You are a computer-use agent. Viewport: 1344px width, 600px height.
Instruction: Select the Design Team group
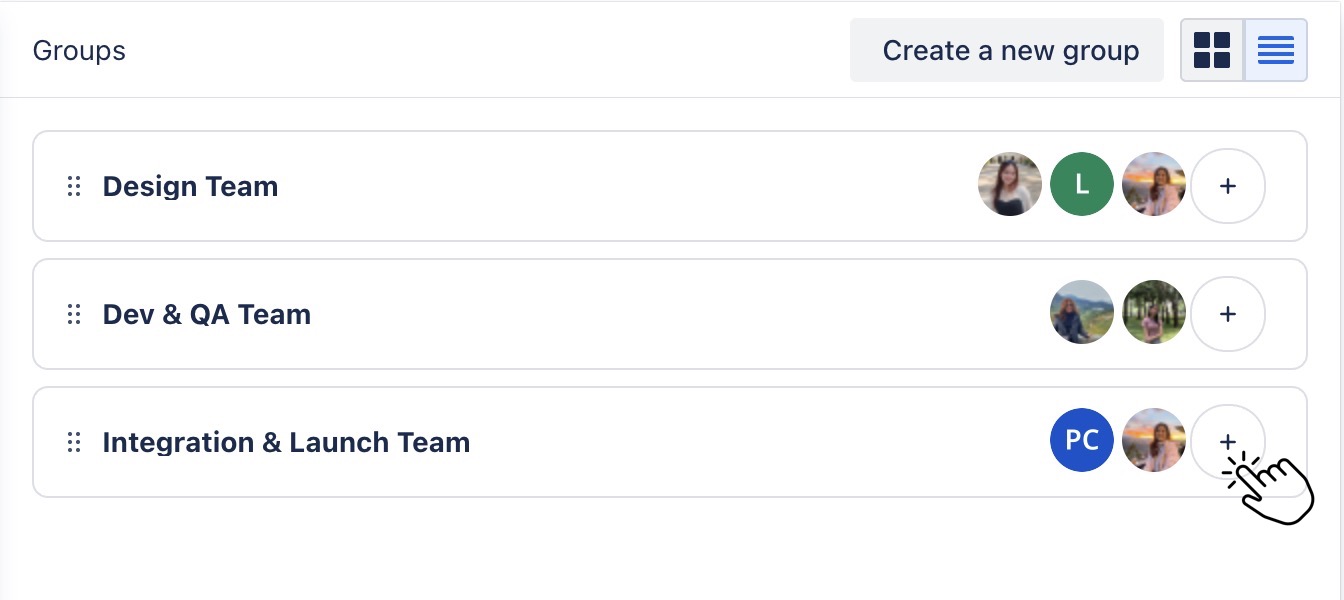pyautogui.click(x=190, y=186)
